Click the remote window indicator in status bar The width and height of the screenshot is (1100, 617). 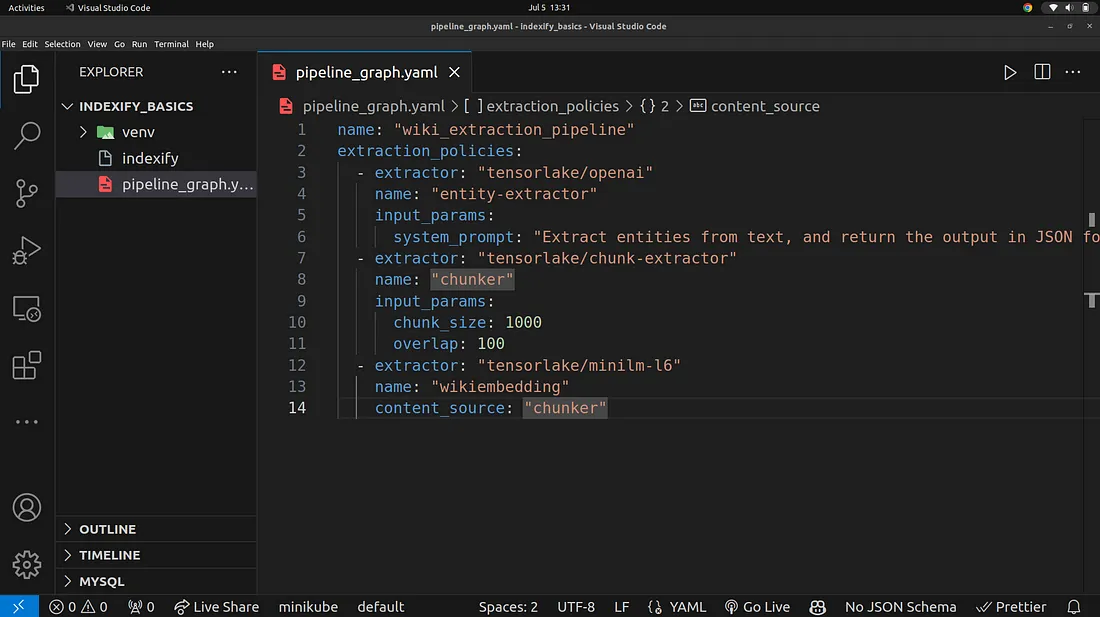[x=19, y=606]
